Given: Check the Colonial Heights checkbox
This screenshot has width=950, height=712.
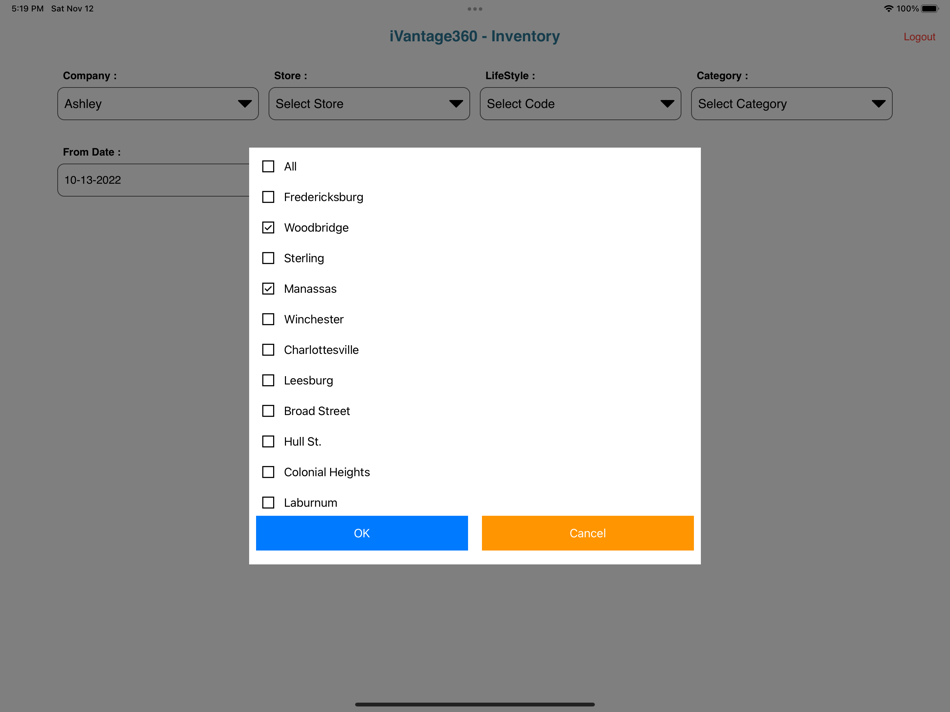Looking at the screenshot, I should coord(268,471).
